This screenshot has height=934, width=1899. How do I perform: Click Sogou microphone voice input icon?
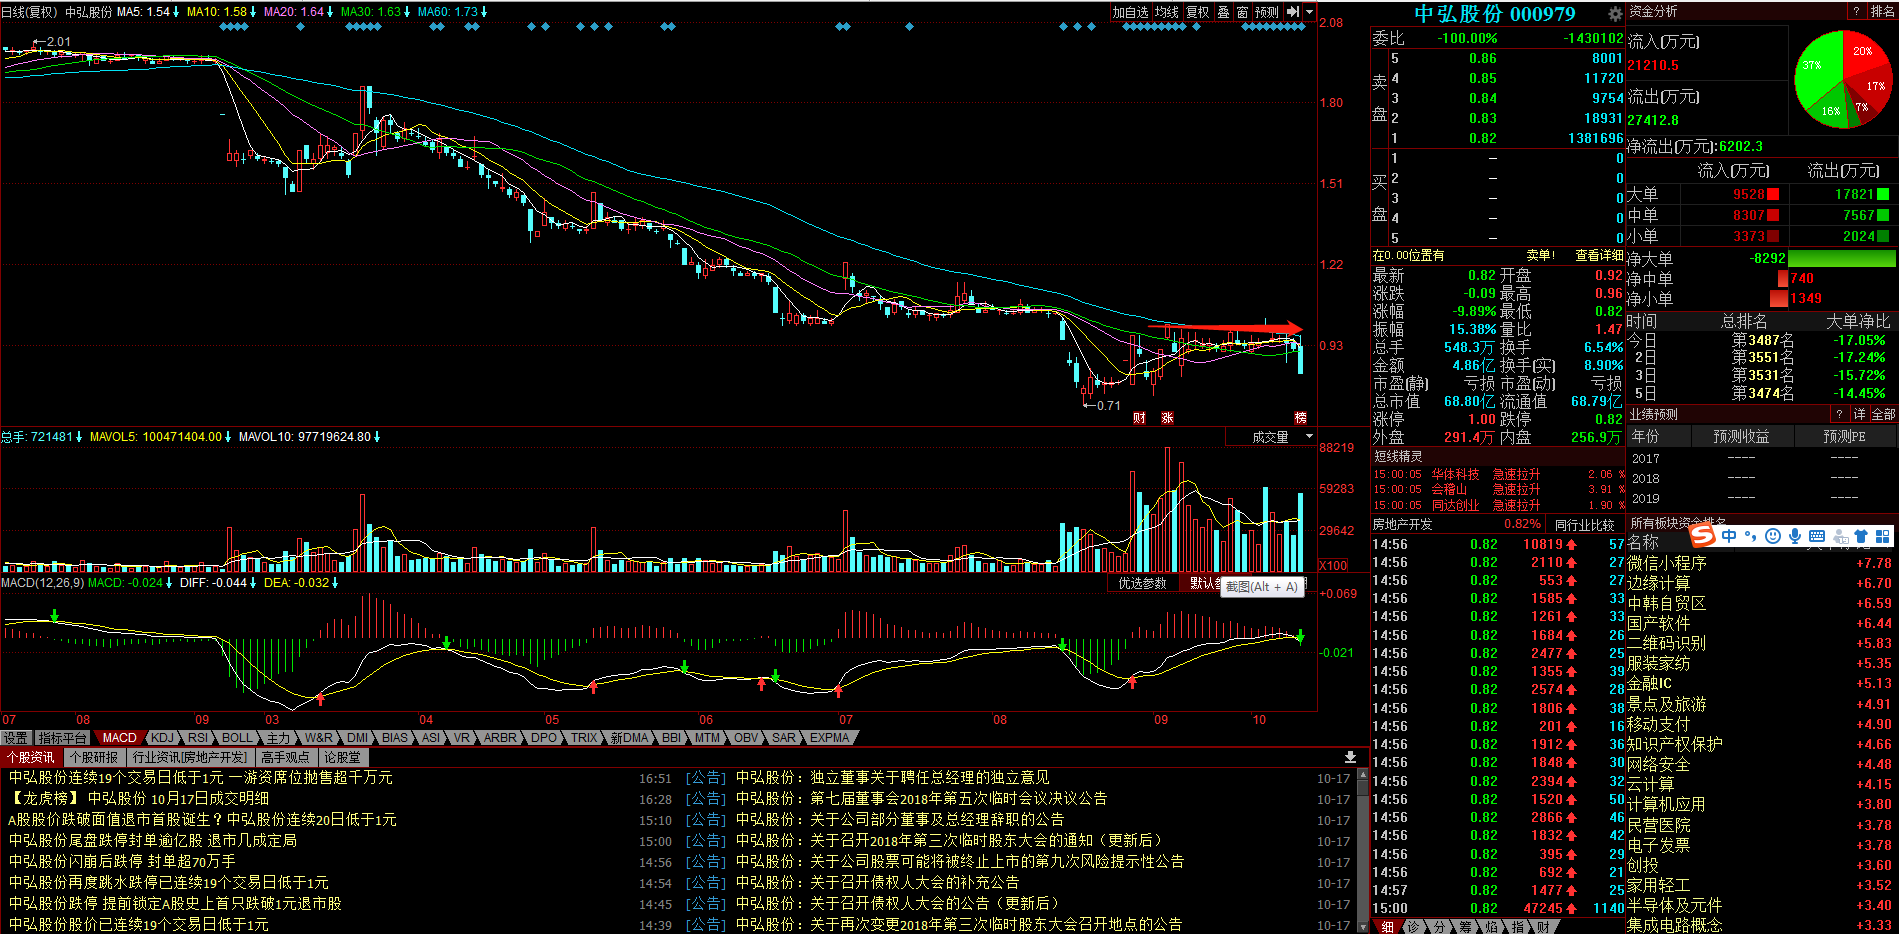pos(1795,536)
